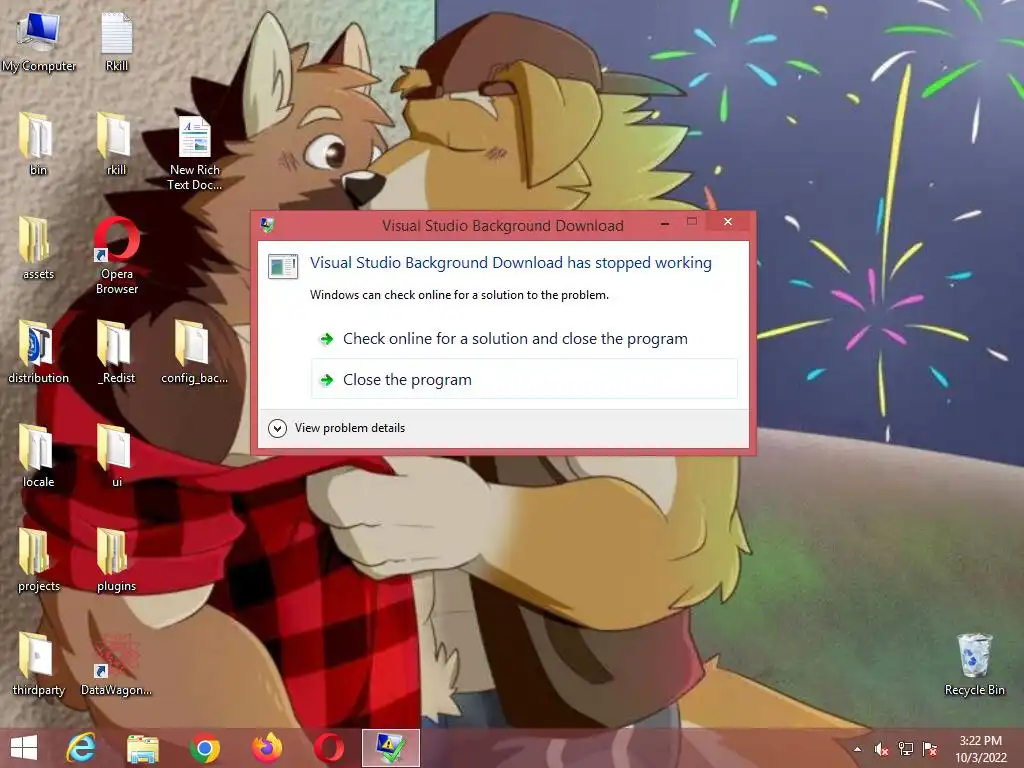This screenshot has width=1024, height=768.
Task: Select the _Redist folder icon
Action: 116,353
